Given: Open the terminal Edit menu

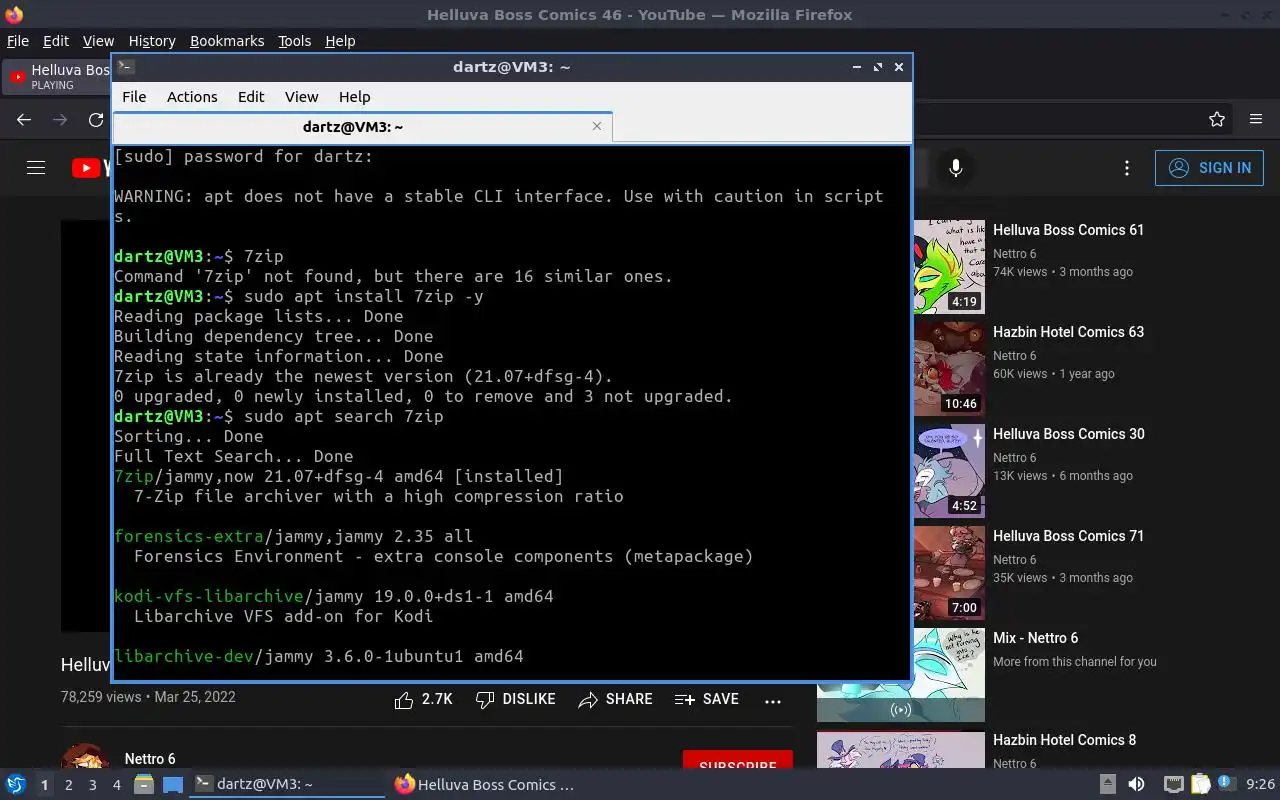Looking at the screenshot, I should (x=251, y=97).
